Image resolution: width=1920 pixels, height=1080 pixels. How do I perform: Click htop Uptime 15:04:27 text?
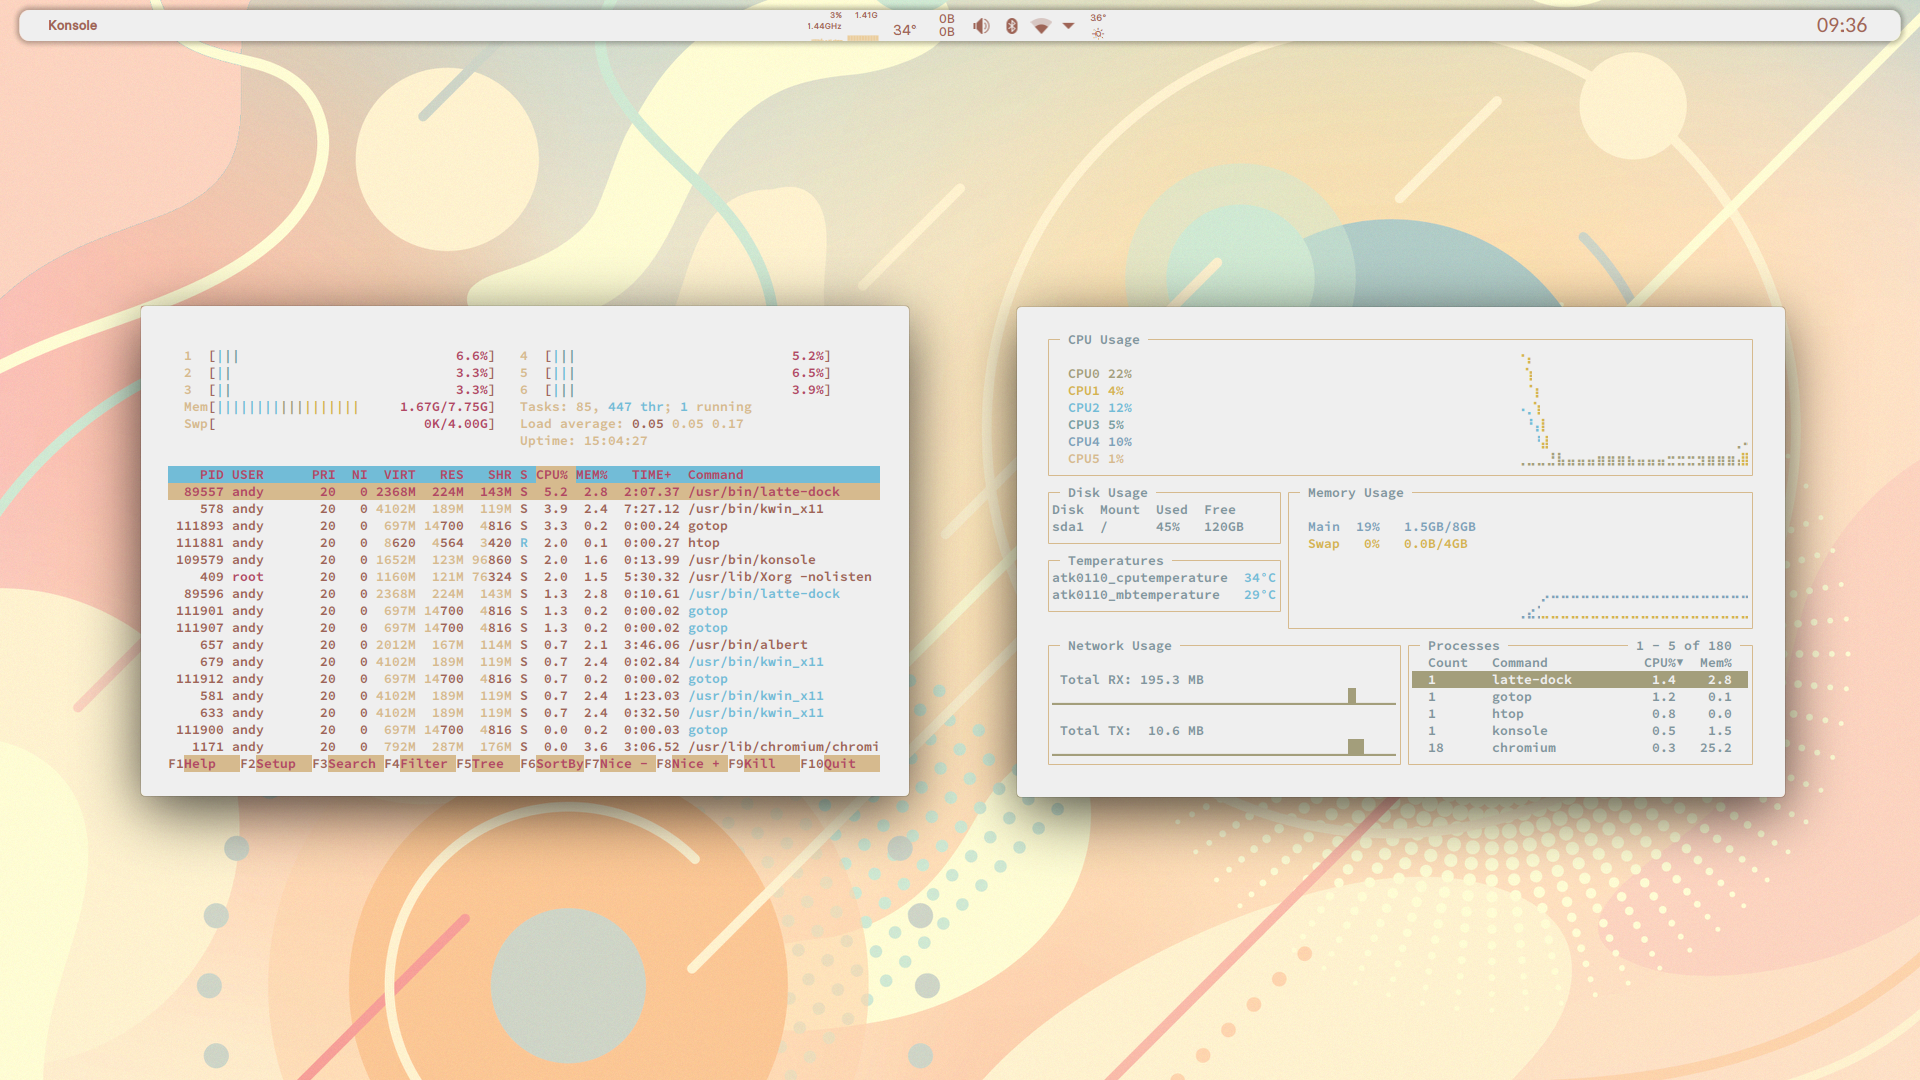(x=584, y=441)
